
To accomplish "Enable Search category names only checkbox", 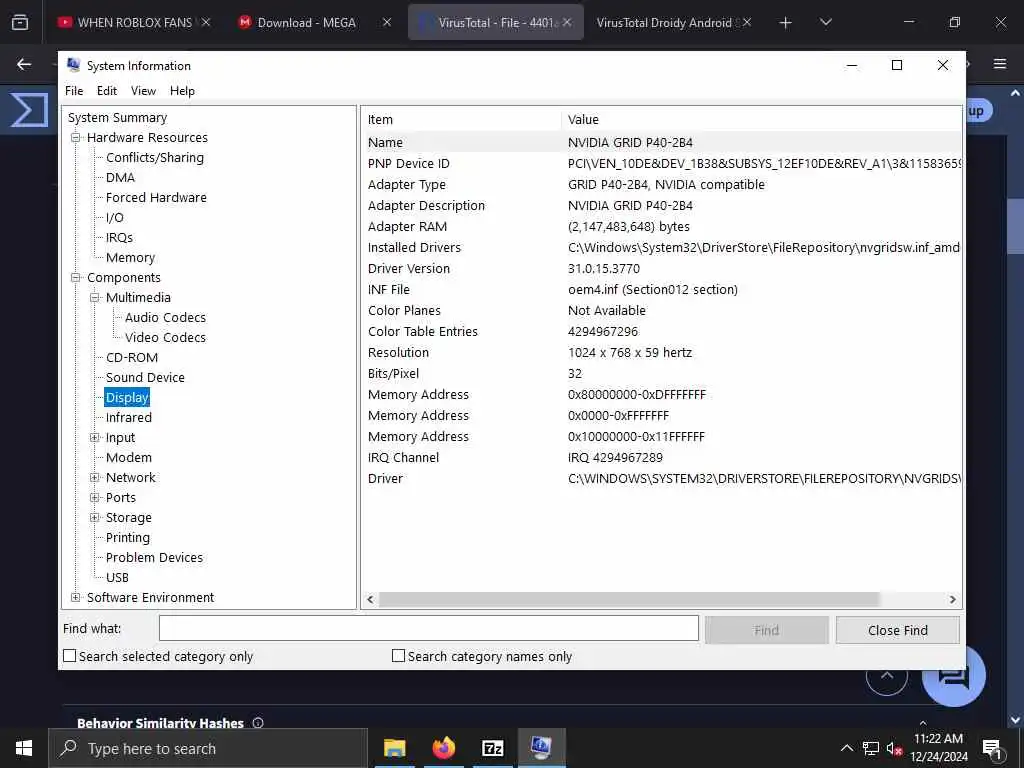I will point(398,656).
